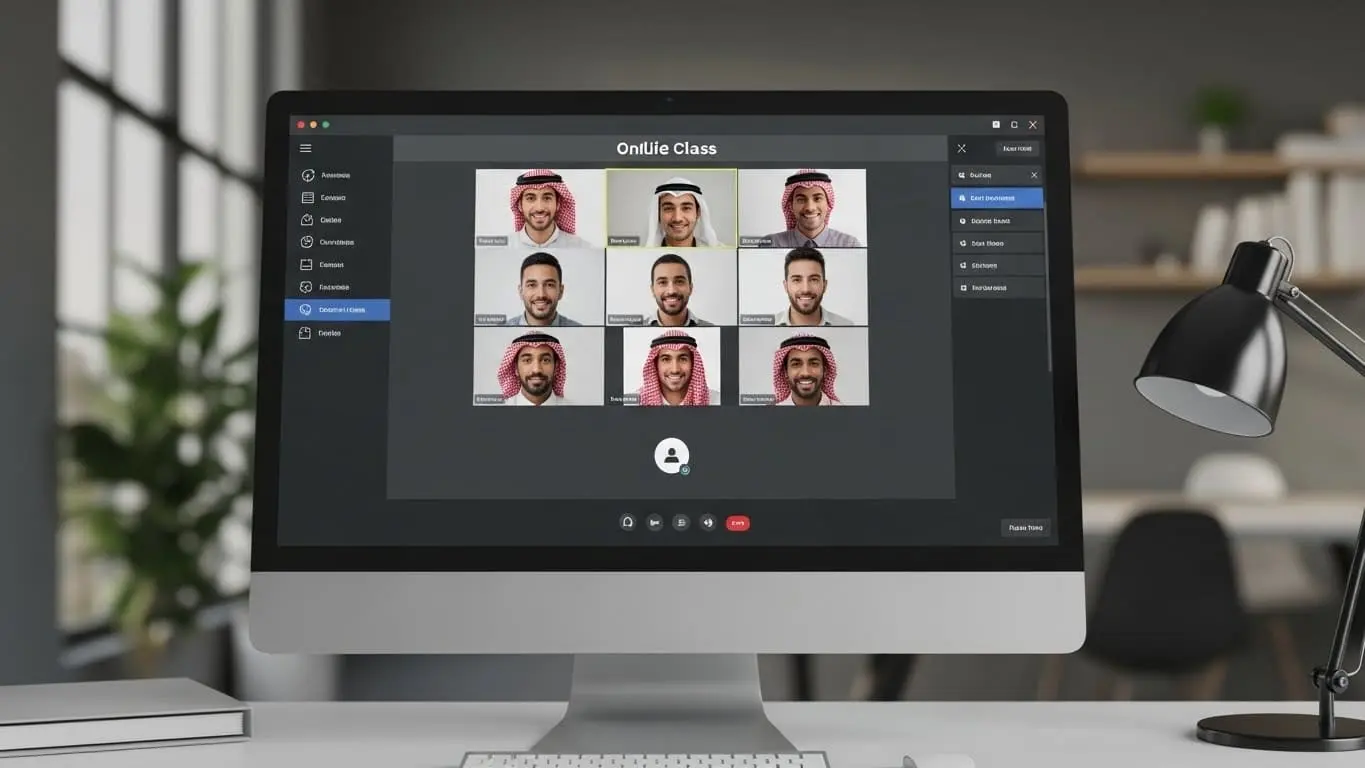Click the document icon of the last sidebar item

pyautogui.click(x=306, y=333)
